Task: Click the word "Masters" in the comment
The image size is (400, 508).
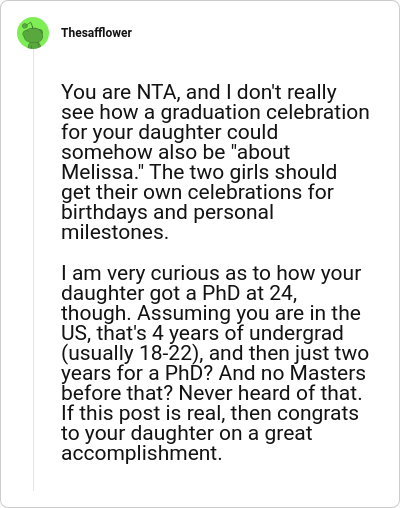Action: (x=327, y=373)
